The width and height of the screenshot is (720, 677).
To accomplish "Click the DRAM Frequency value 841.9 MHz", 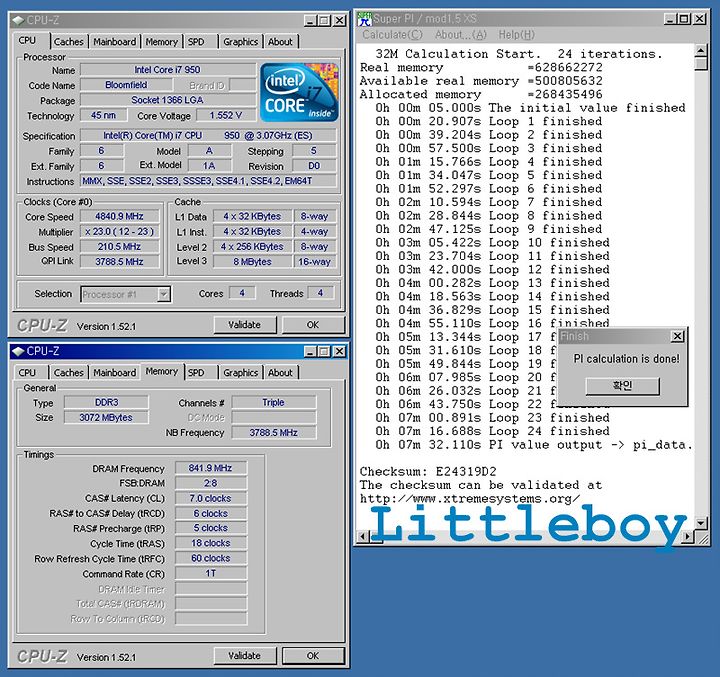I will pyautogui.click(x=210, y=468).
